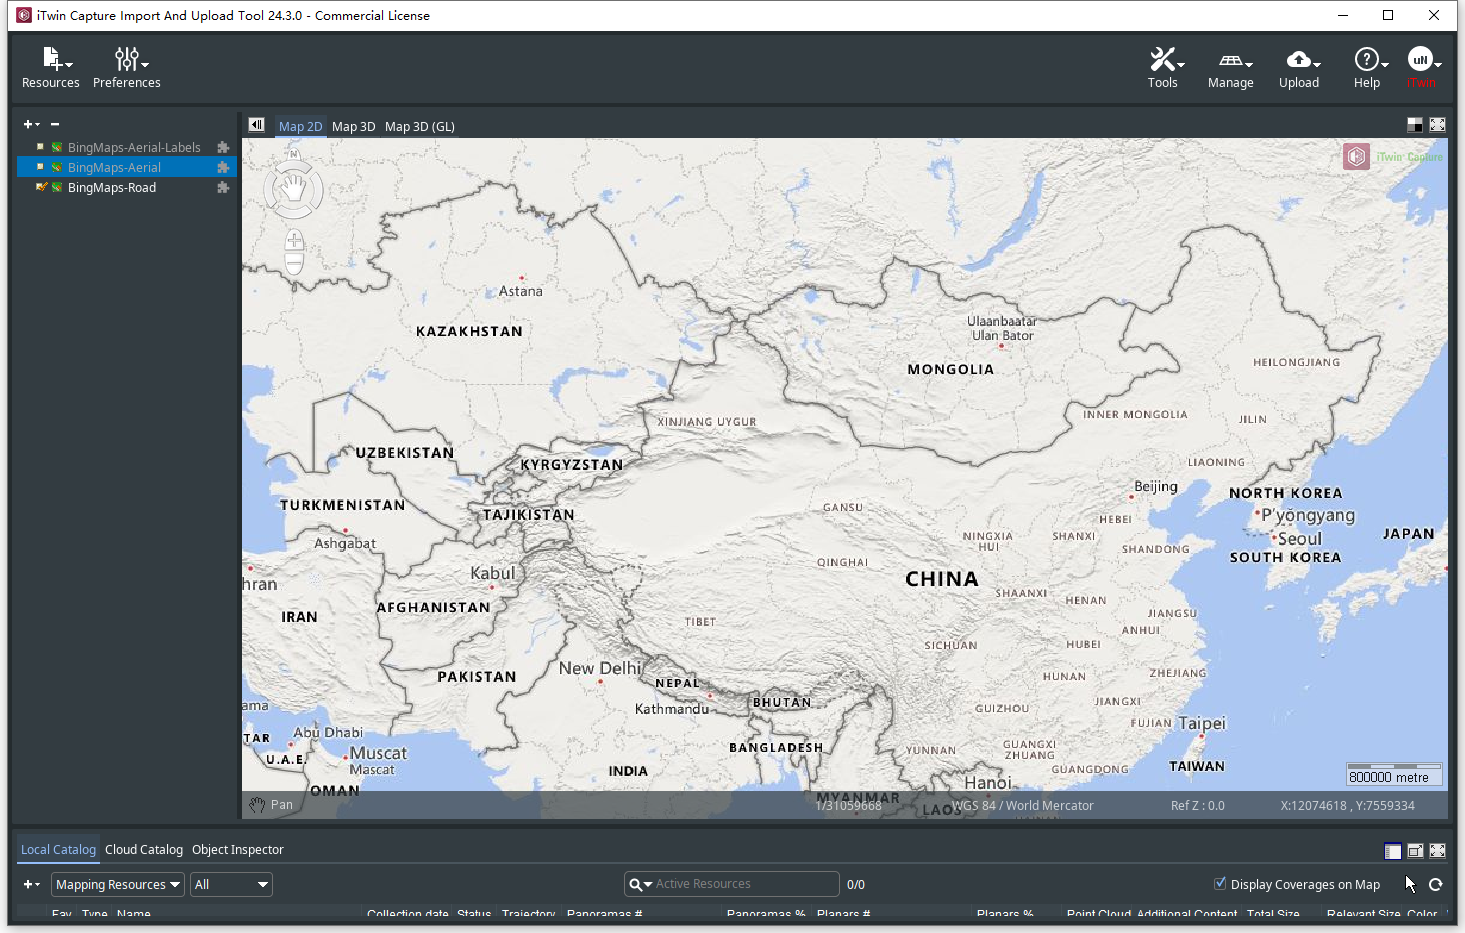Switch to Map 3D (GL) tab
Viewport: 1465px width, 933px height.
[x=419, y=126]
